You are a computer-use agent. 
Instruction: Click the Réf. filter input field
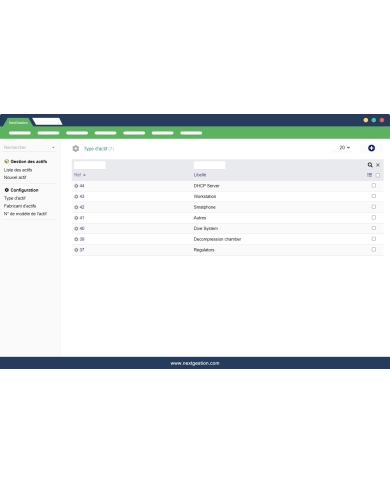[90, 165]
